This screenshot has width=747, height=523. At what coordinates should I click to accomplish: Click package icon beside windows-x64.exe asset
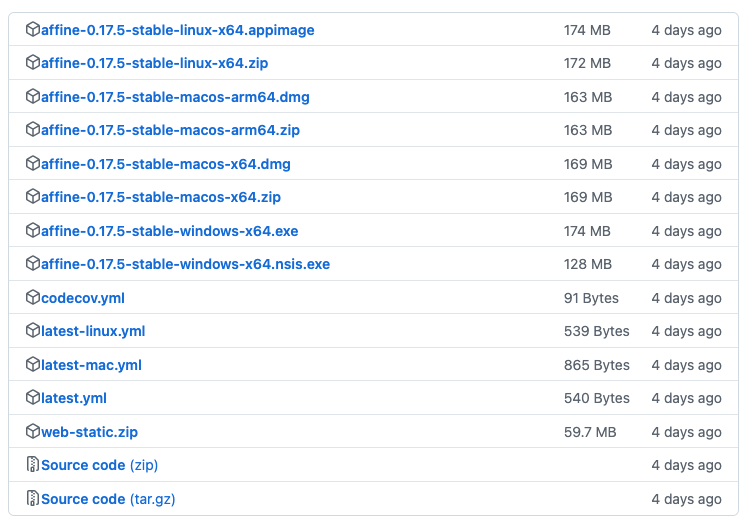32,231
